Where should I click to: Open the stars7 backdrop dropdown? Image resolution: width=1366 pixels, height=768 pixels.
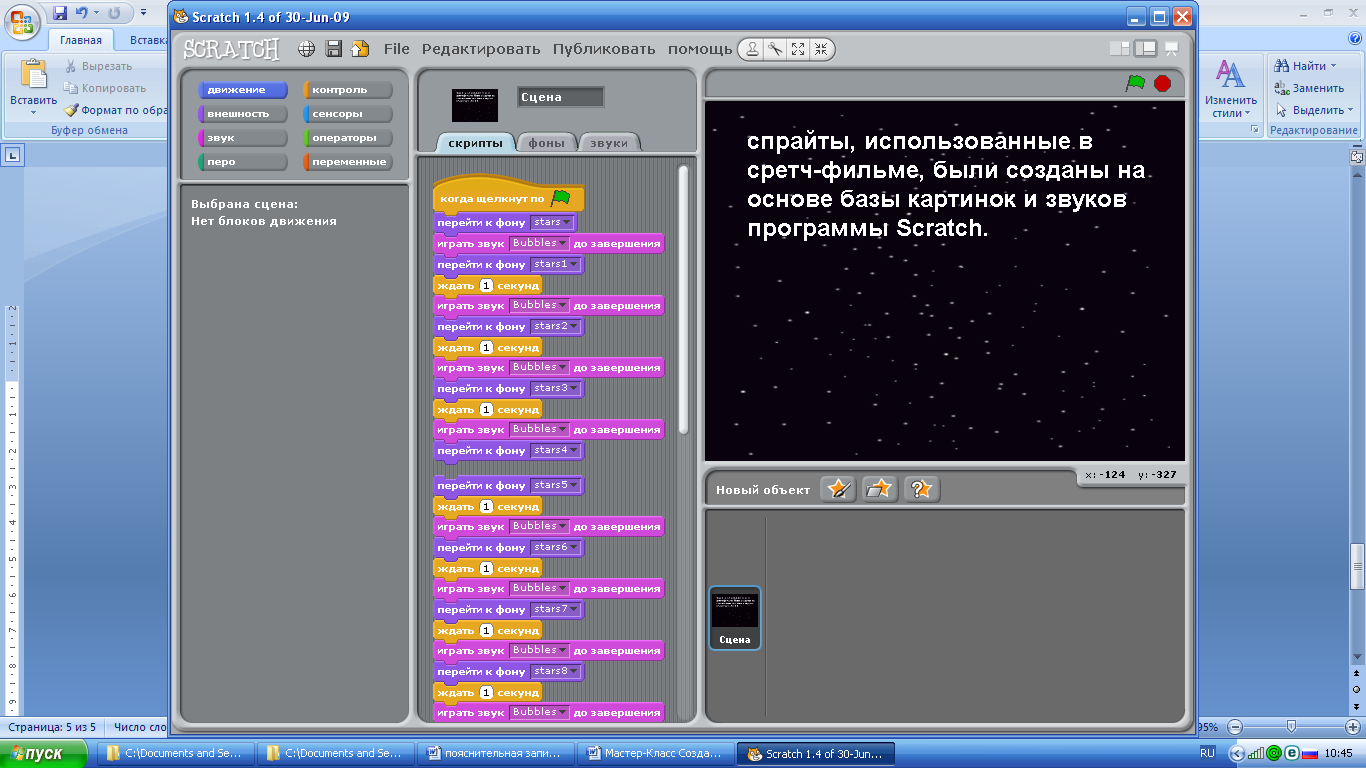point(555,609)
